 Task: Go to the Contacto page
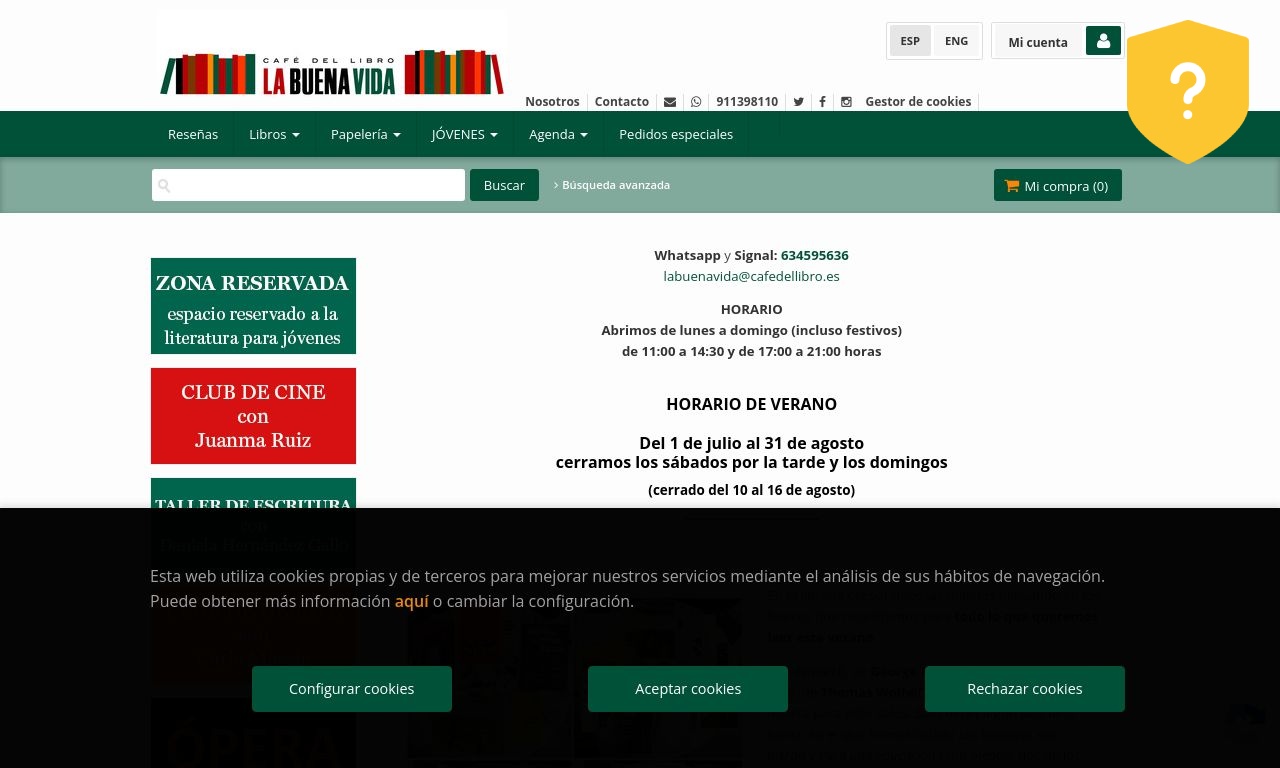click(622, 101)
